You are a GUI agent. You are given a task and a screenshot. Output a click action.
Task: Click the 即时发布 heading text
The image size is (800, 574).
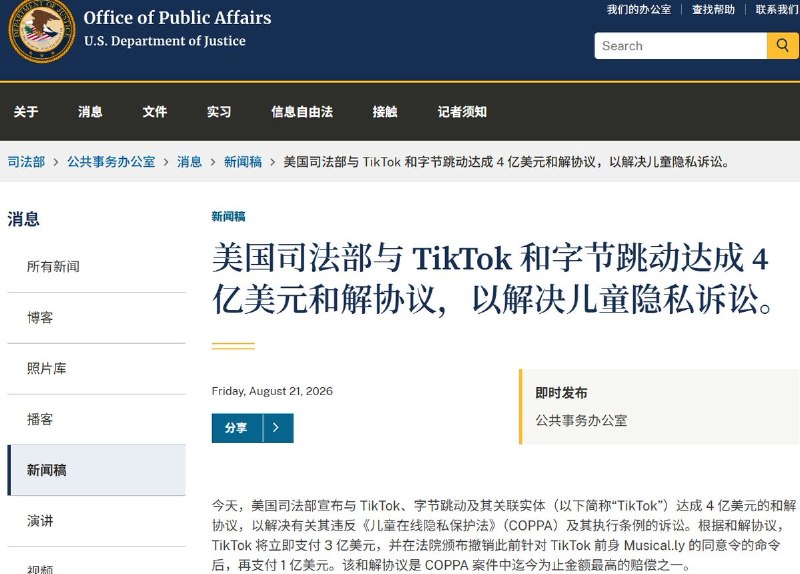pos(561,393)
